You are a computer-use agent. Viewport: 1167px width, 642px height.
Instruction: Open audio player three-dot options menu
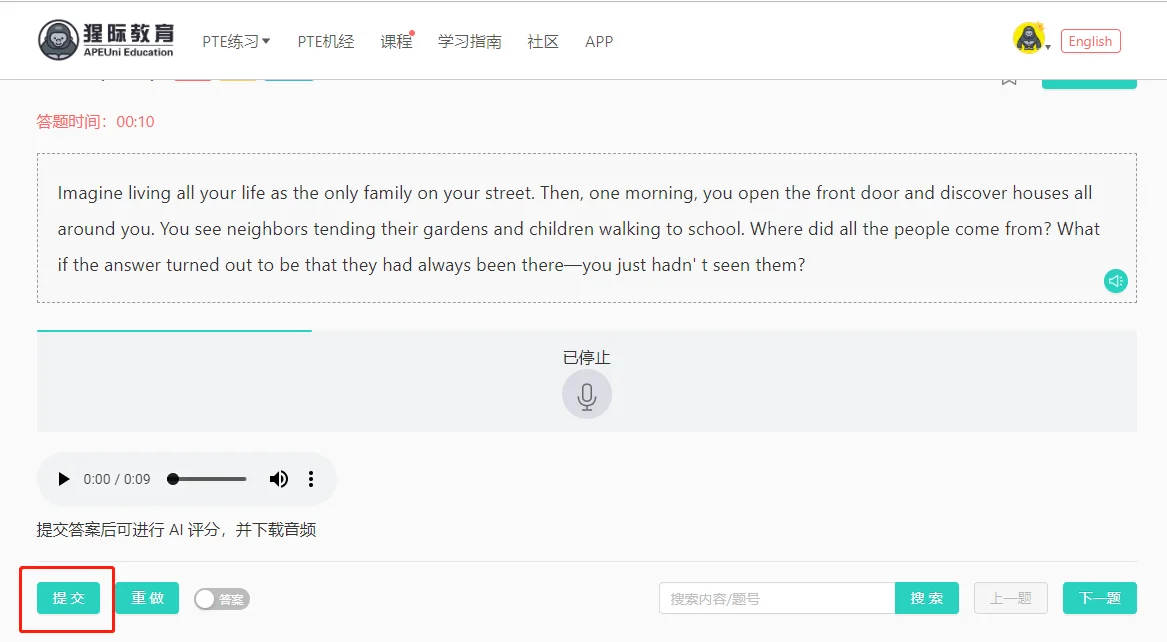(x=311, y=479)
